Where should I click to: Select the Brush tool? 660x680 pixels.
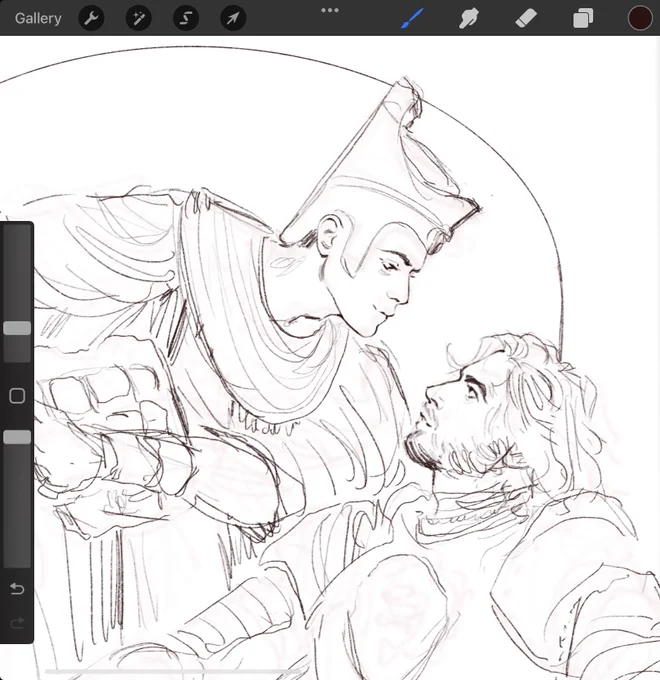click(x=412, y=19)
